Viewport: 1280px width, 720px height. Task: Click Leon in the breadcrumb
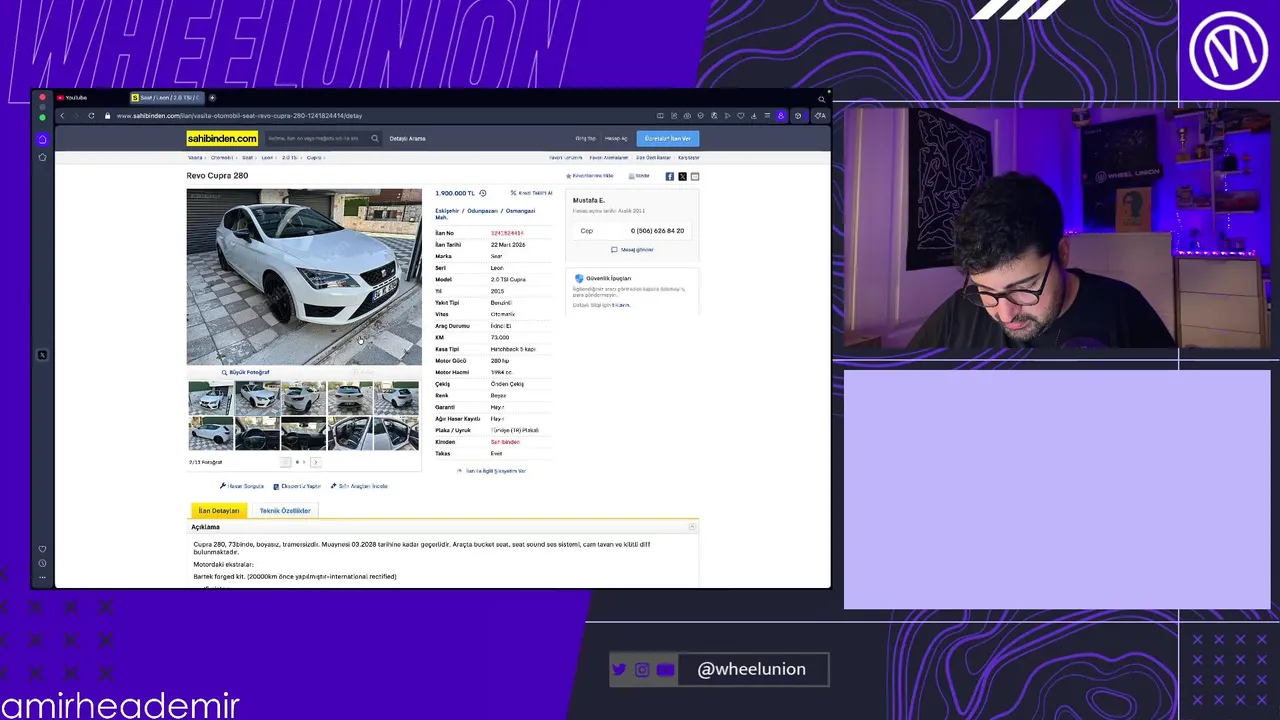coord(267,157)
